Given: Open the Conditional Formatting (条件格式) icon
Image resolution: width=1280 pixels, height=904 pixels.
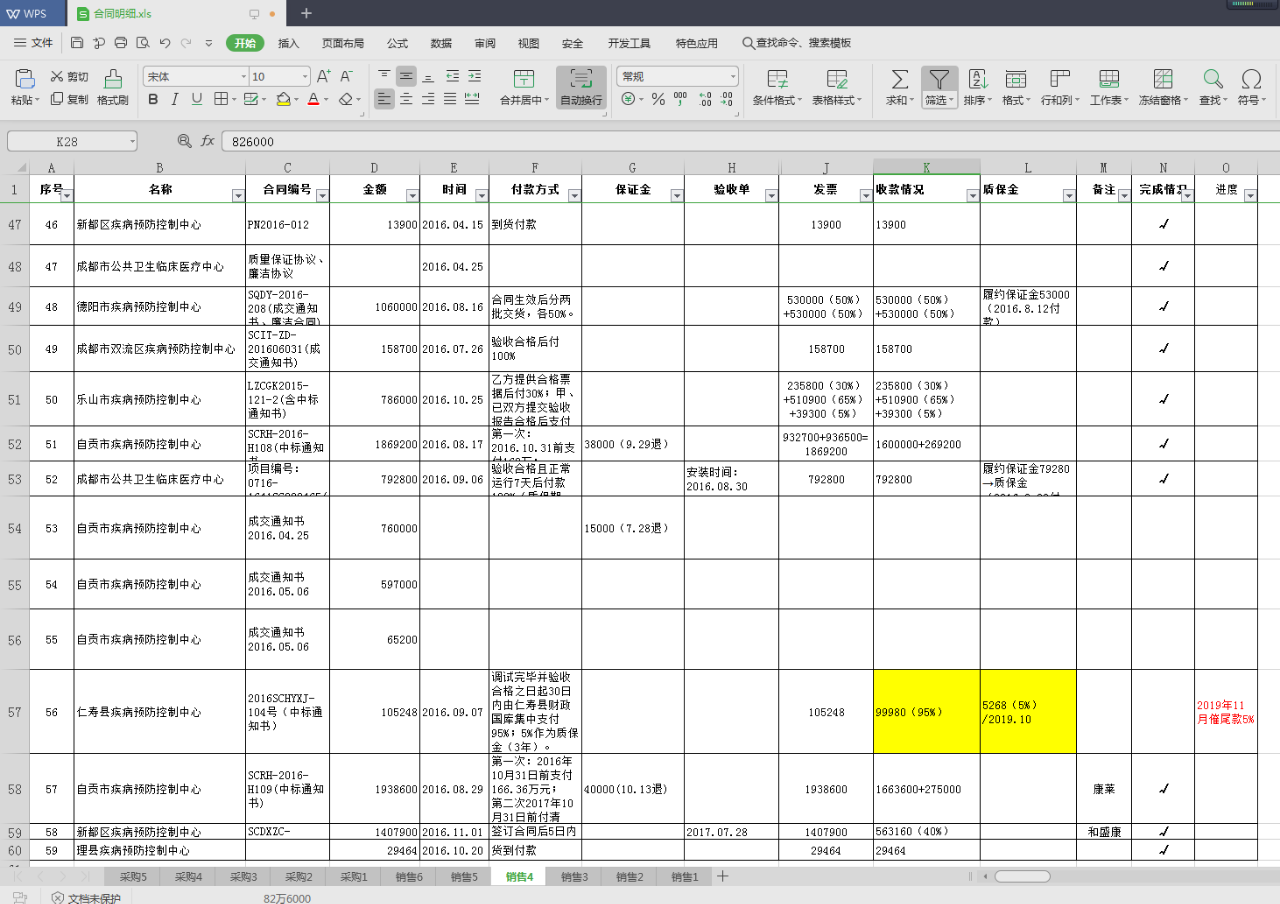Looking at the screenshot, I should coord(777,80).
